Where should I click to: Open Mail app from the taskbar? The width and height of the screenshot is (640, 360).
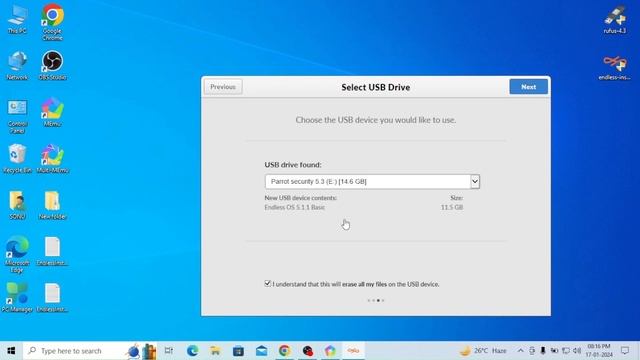[x=261, y=351]
